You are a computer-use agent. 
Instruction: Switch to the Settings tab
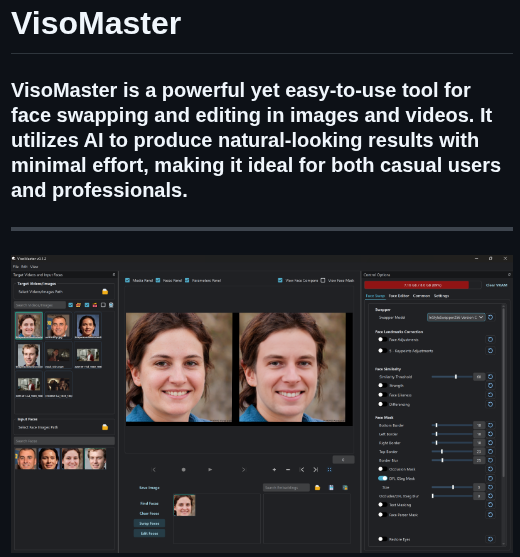(442, 296)
